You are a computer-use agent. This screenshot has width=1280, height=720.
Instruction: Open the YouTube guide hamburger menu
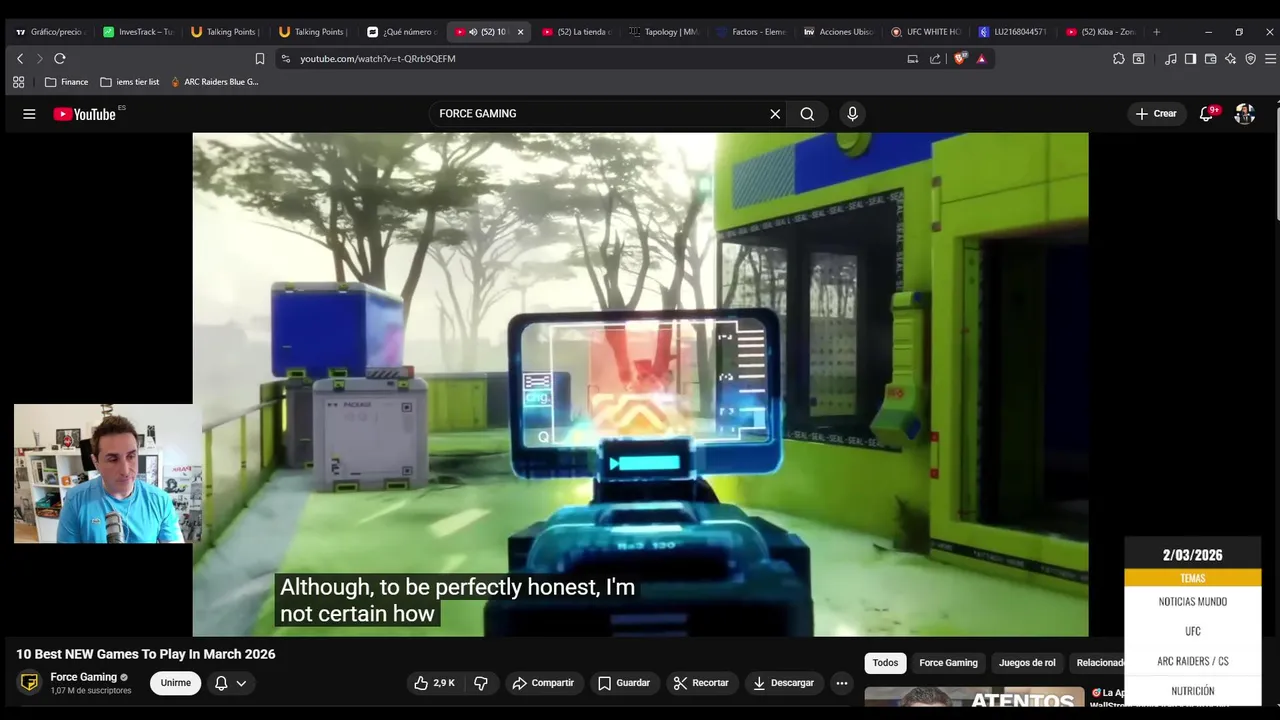coord(29,114)
